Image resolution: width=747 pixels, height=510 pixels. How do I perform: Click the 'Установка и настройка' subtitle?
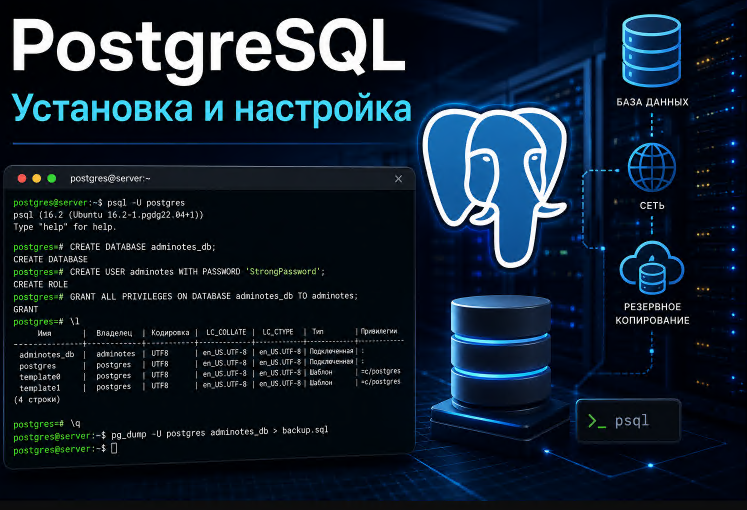[x=212, y=109]
